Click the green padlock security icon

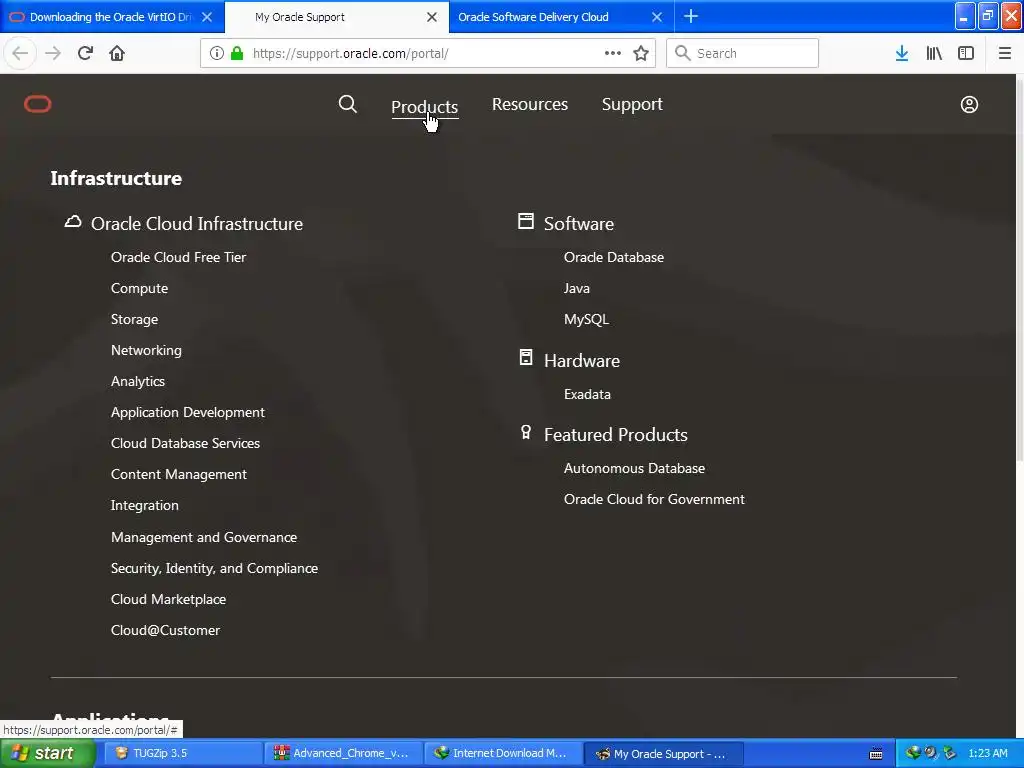pos(237,54)
